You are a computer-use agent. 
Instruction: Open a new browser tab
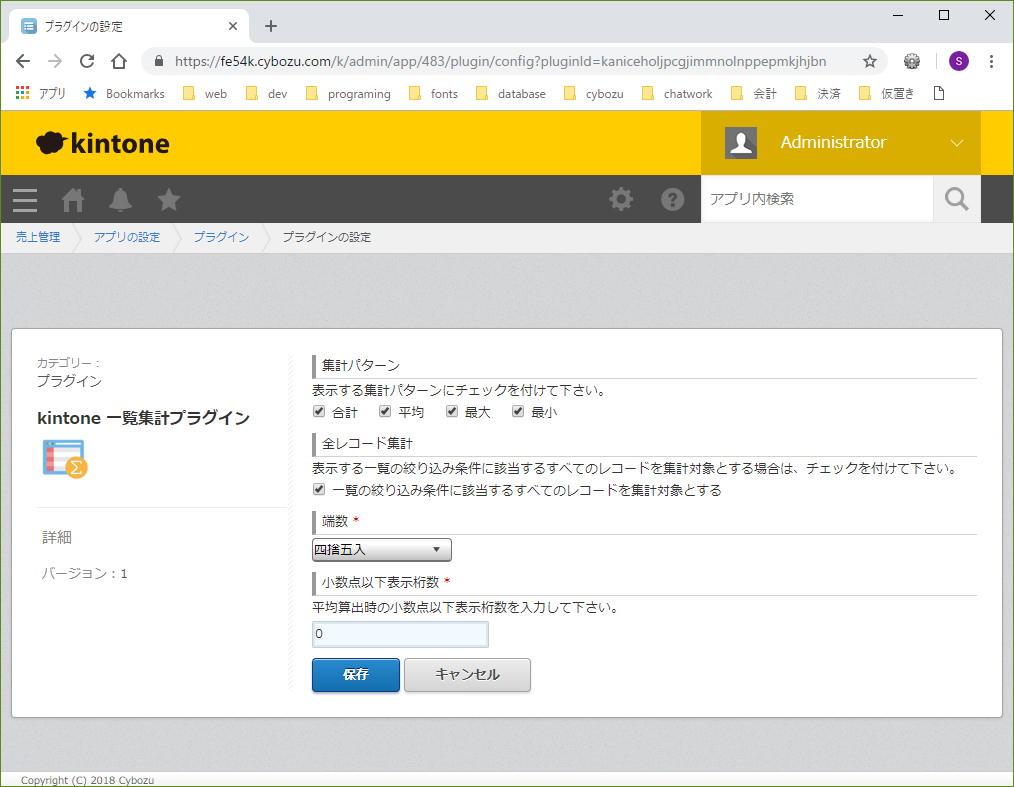271,26
